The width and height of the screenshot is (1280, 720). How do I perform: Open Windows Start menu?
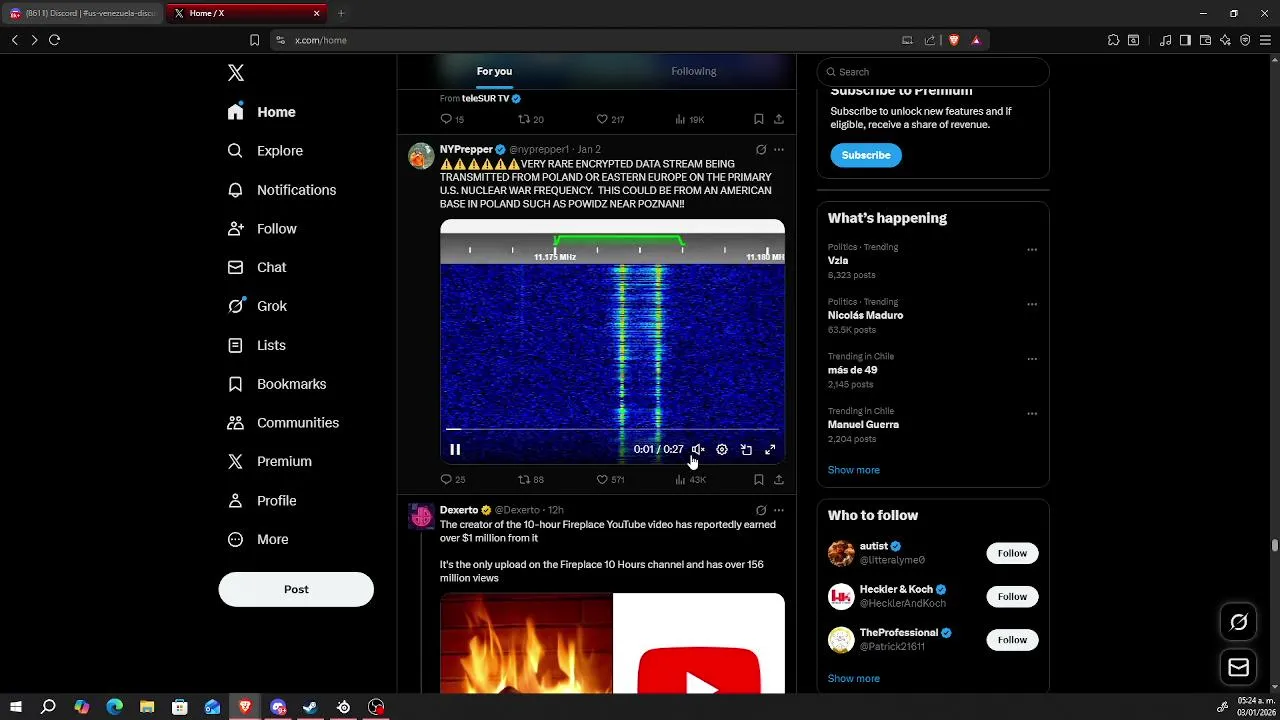[x=16, y=707]
